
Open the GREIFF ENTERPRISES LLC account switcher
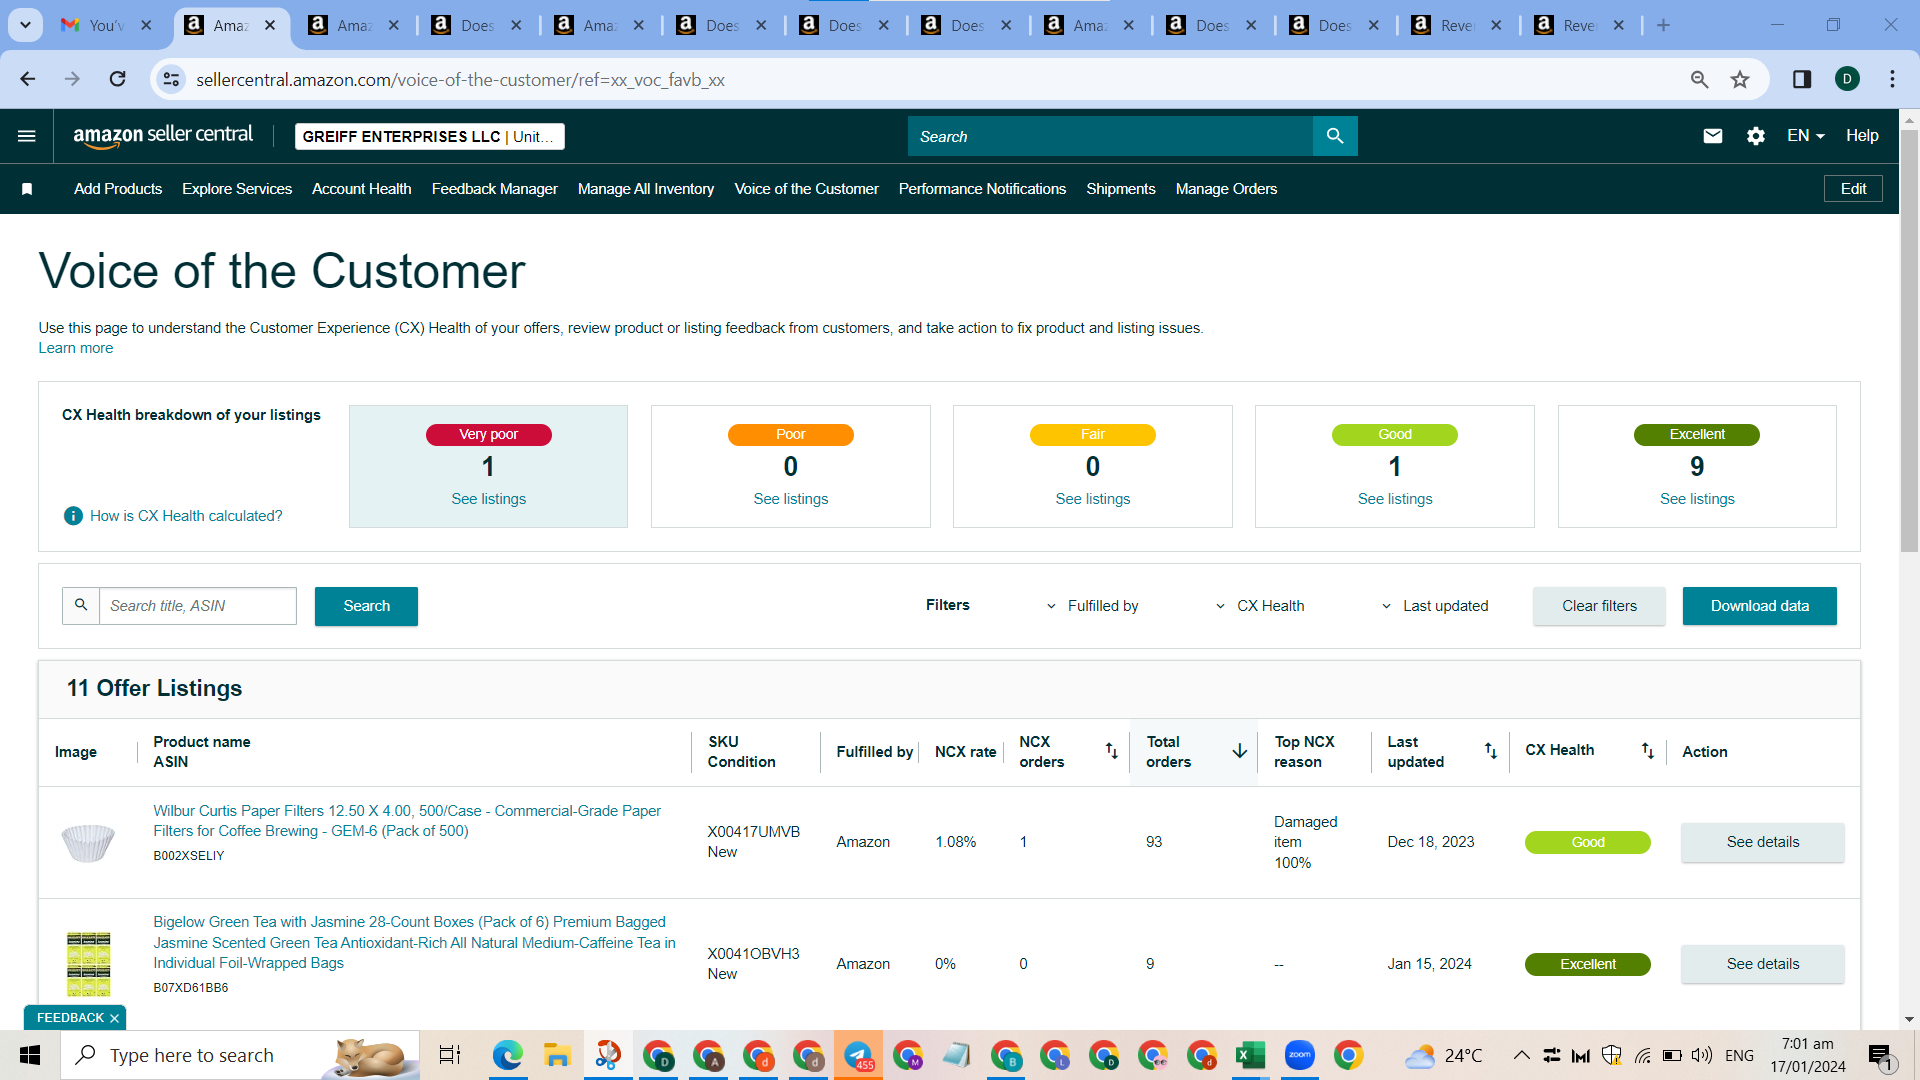pyautogui.click(x=430, y=136)
